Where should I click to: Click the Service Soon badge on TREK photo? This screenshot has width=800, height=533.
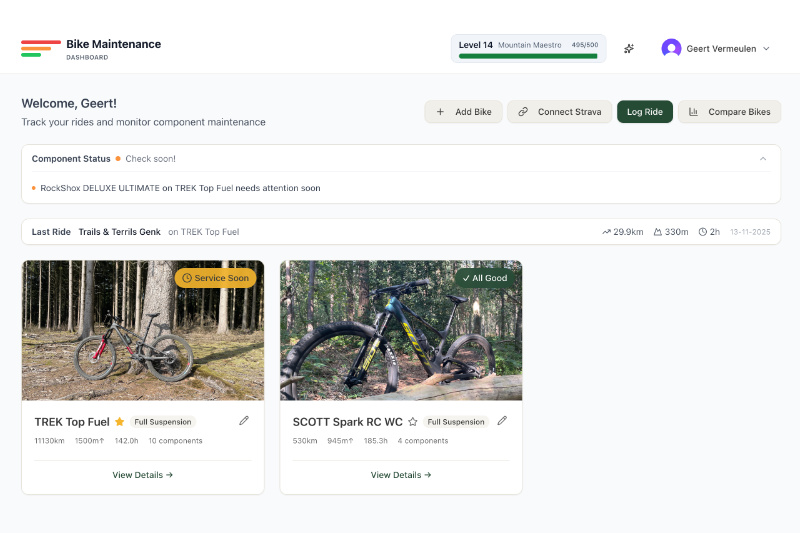pos(216,278)
